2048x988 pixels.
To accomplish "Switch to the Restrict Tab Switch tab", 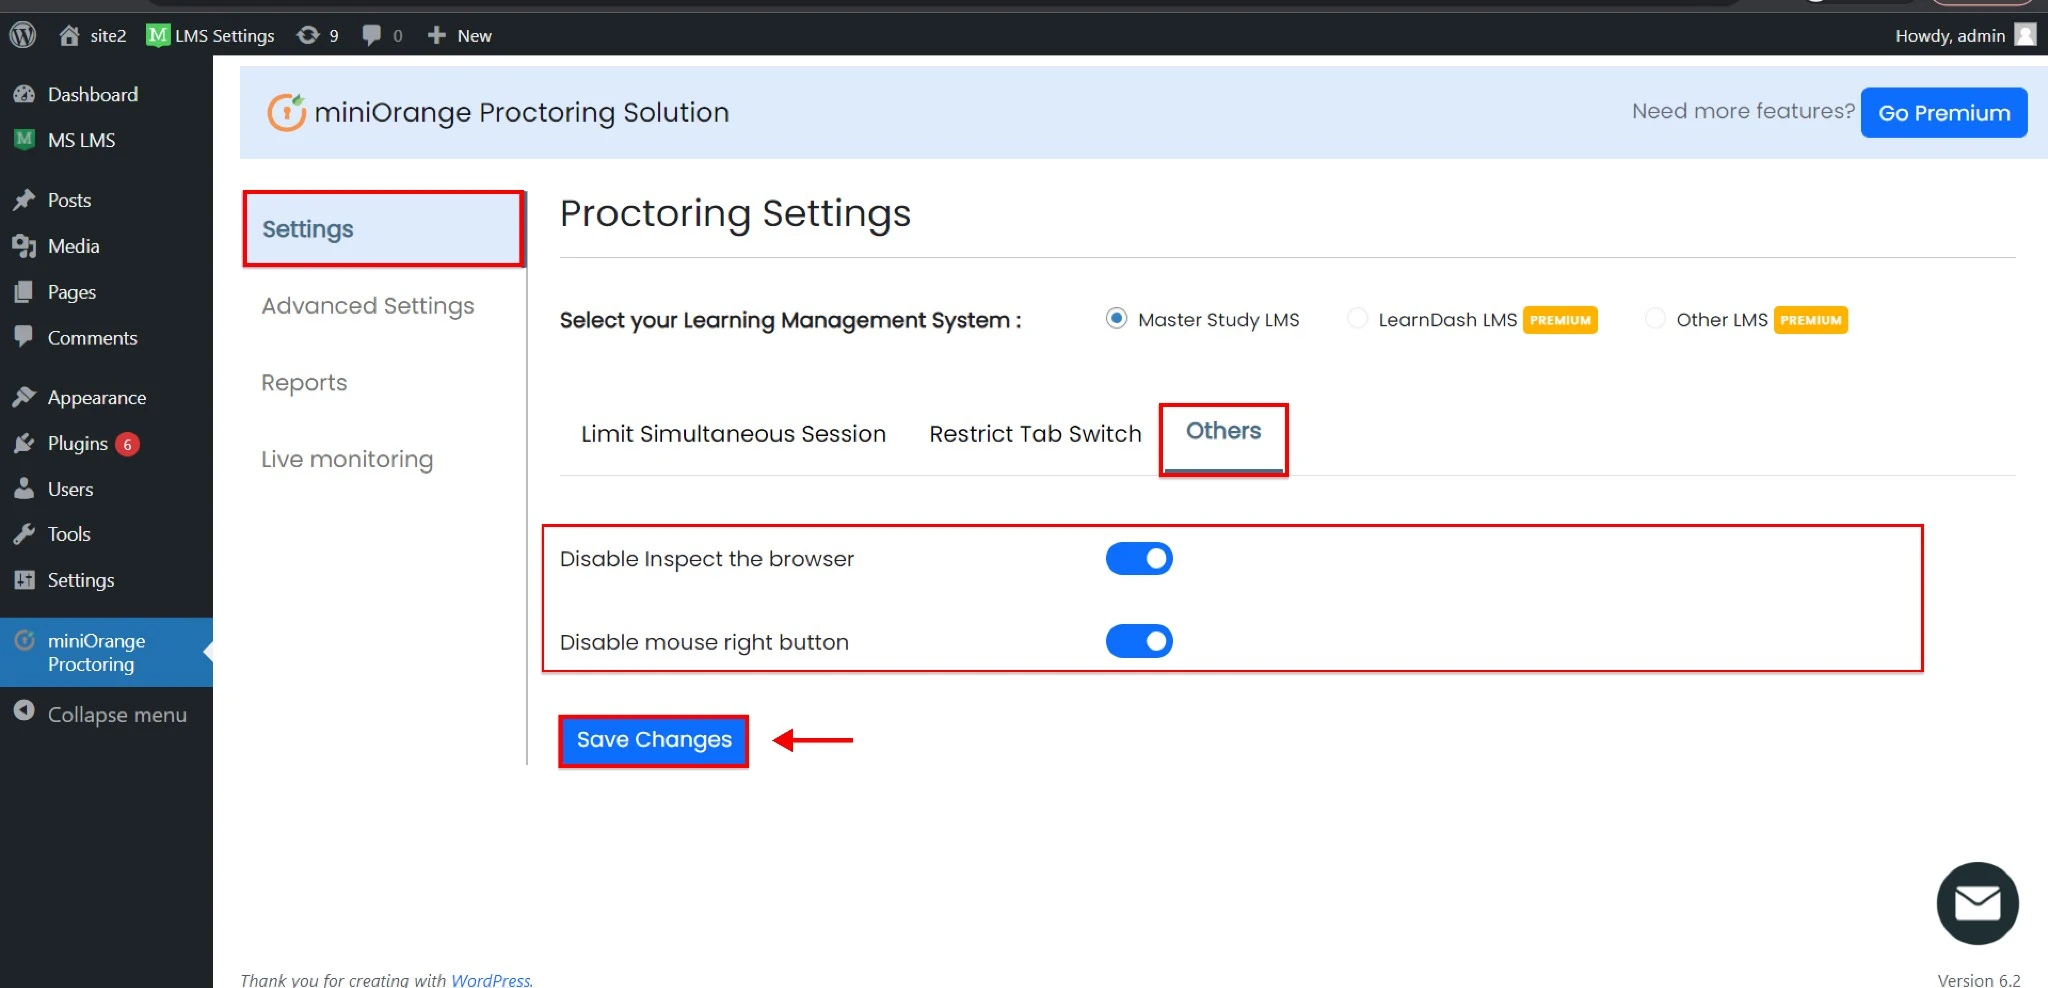I will (1035, 434).
